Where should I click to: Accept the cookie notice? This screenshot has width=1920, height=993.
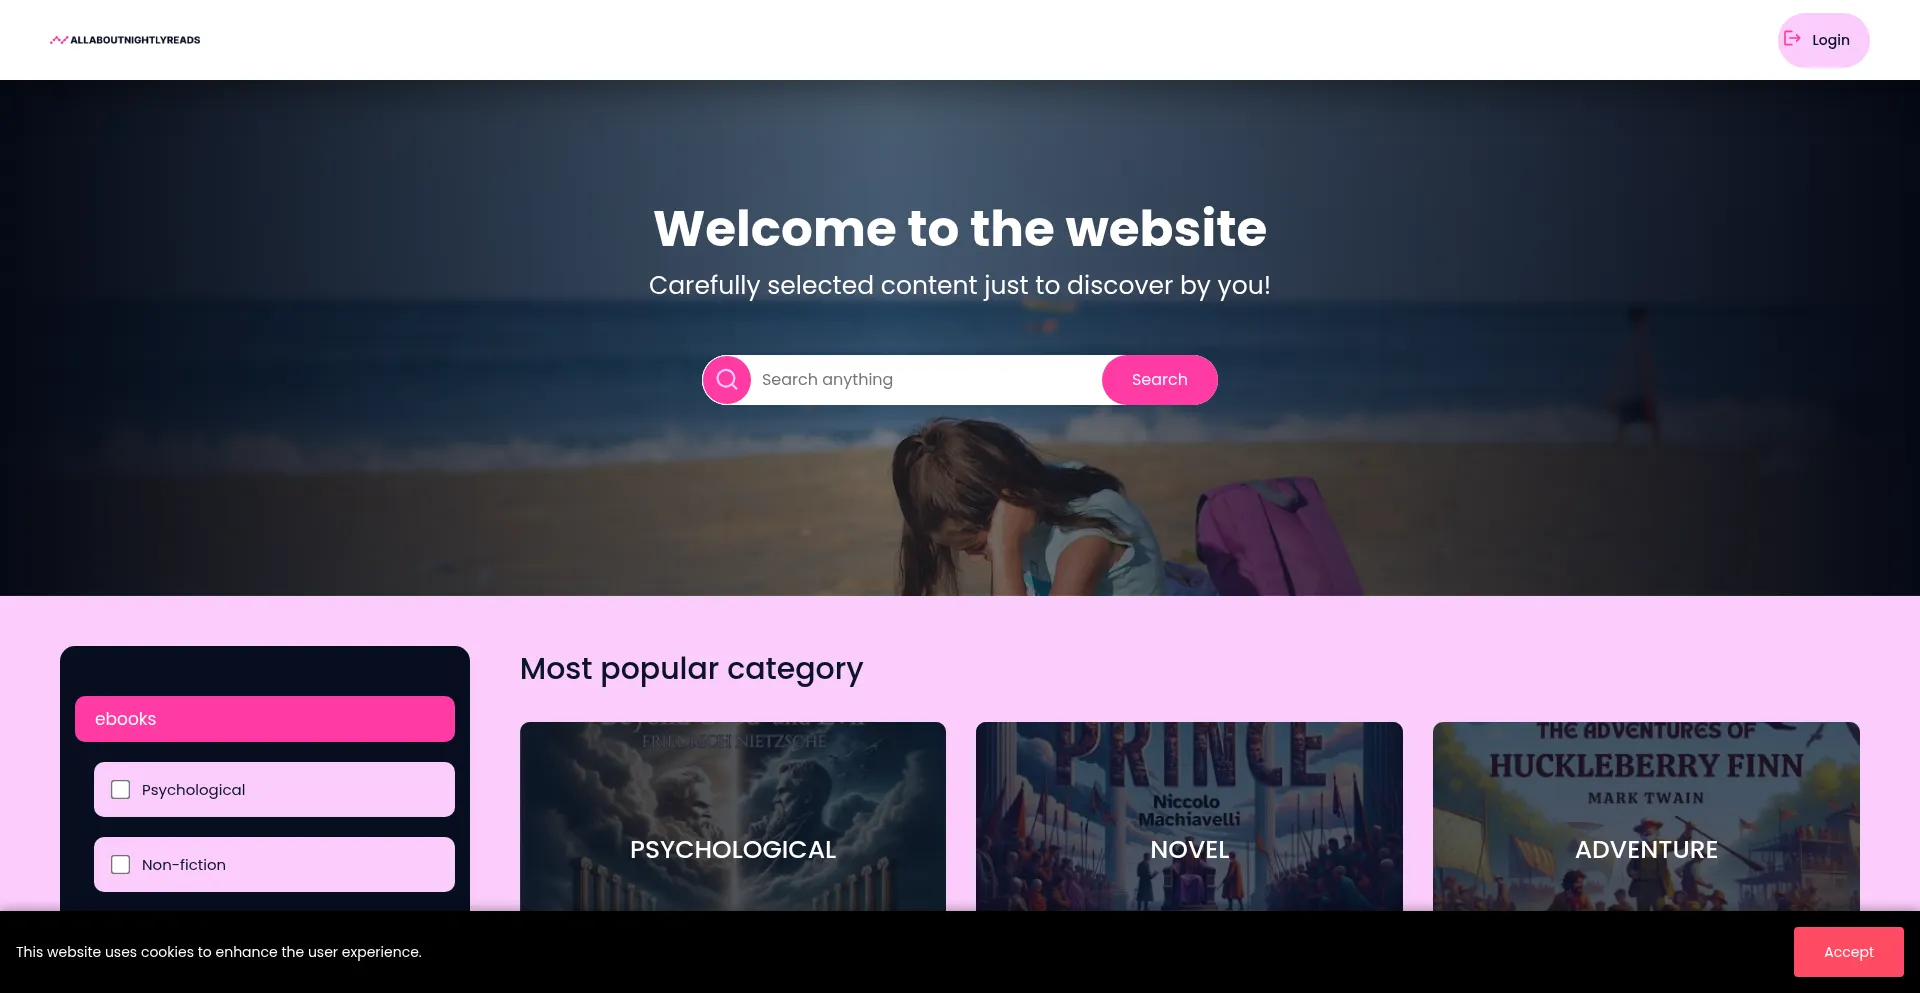click(1849, 952)
